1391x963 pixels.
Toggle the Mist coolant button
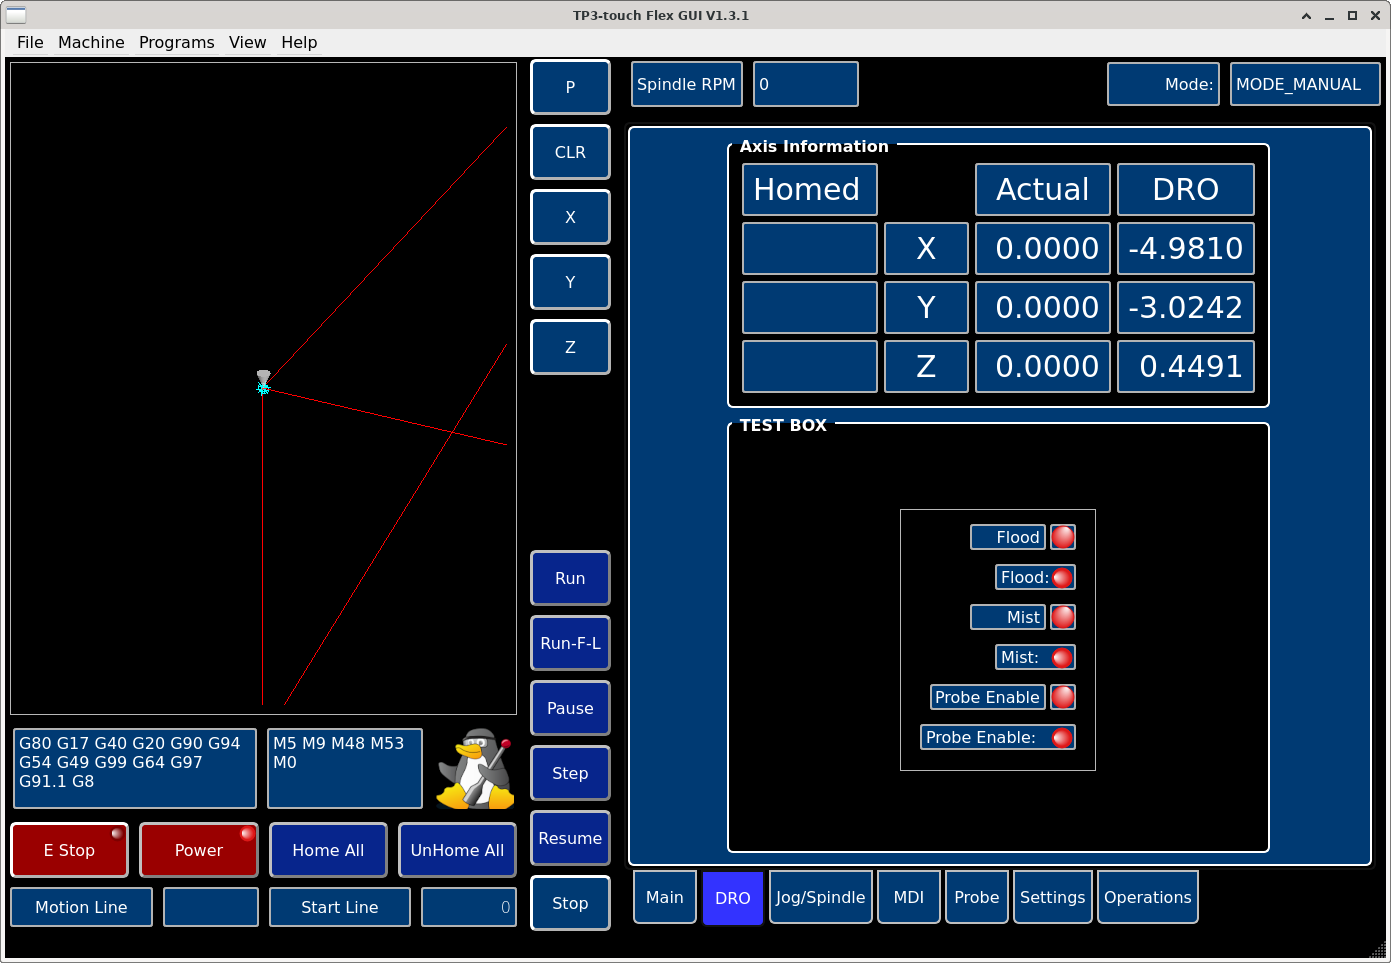pyautogui.click(x=1007, y=617)
